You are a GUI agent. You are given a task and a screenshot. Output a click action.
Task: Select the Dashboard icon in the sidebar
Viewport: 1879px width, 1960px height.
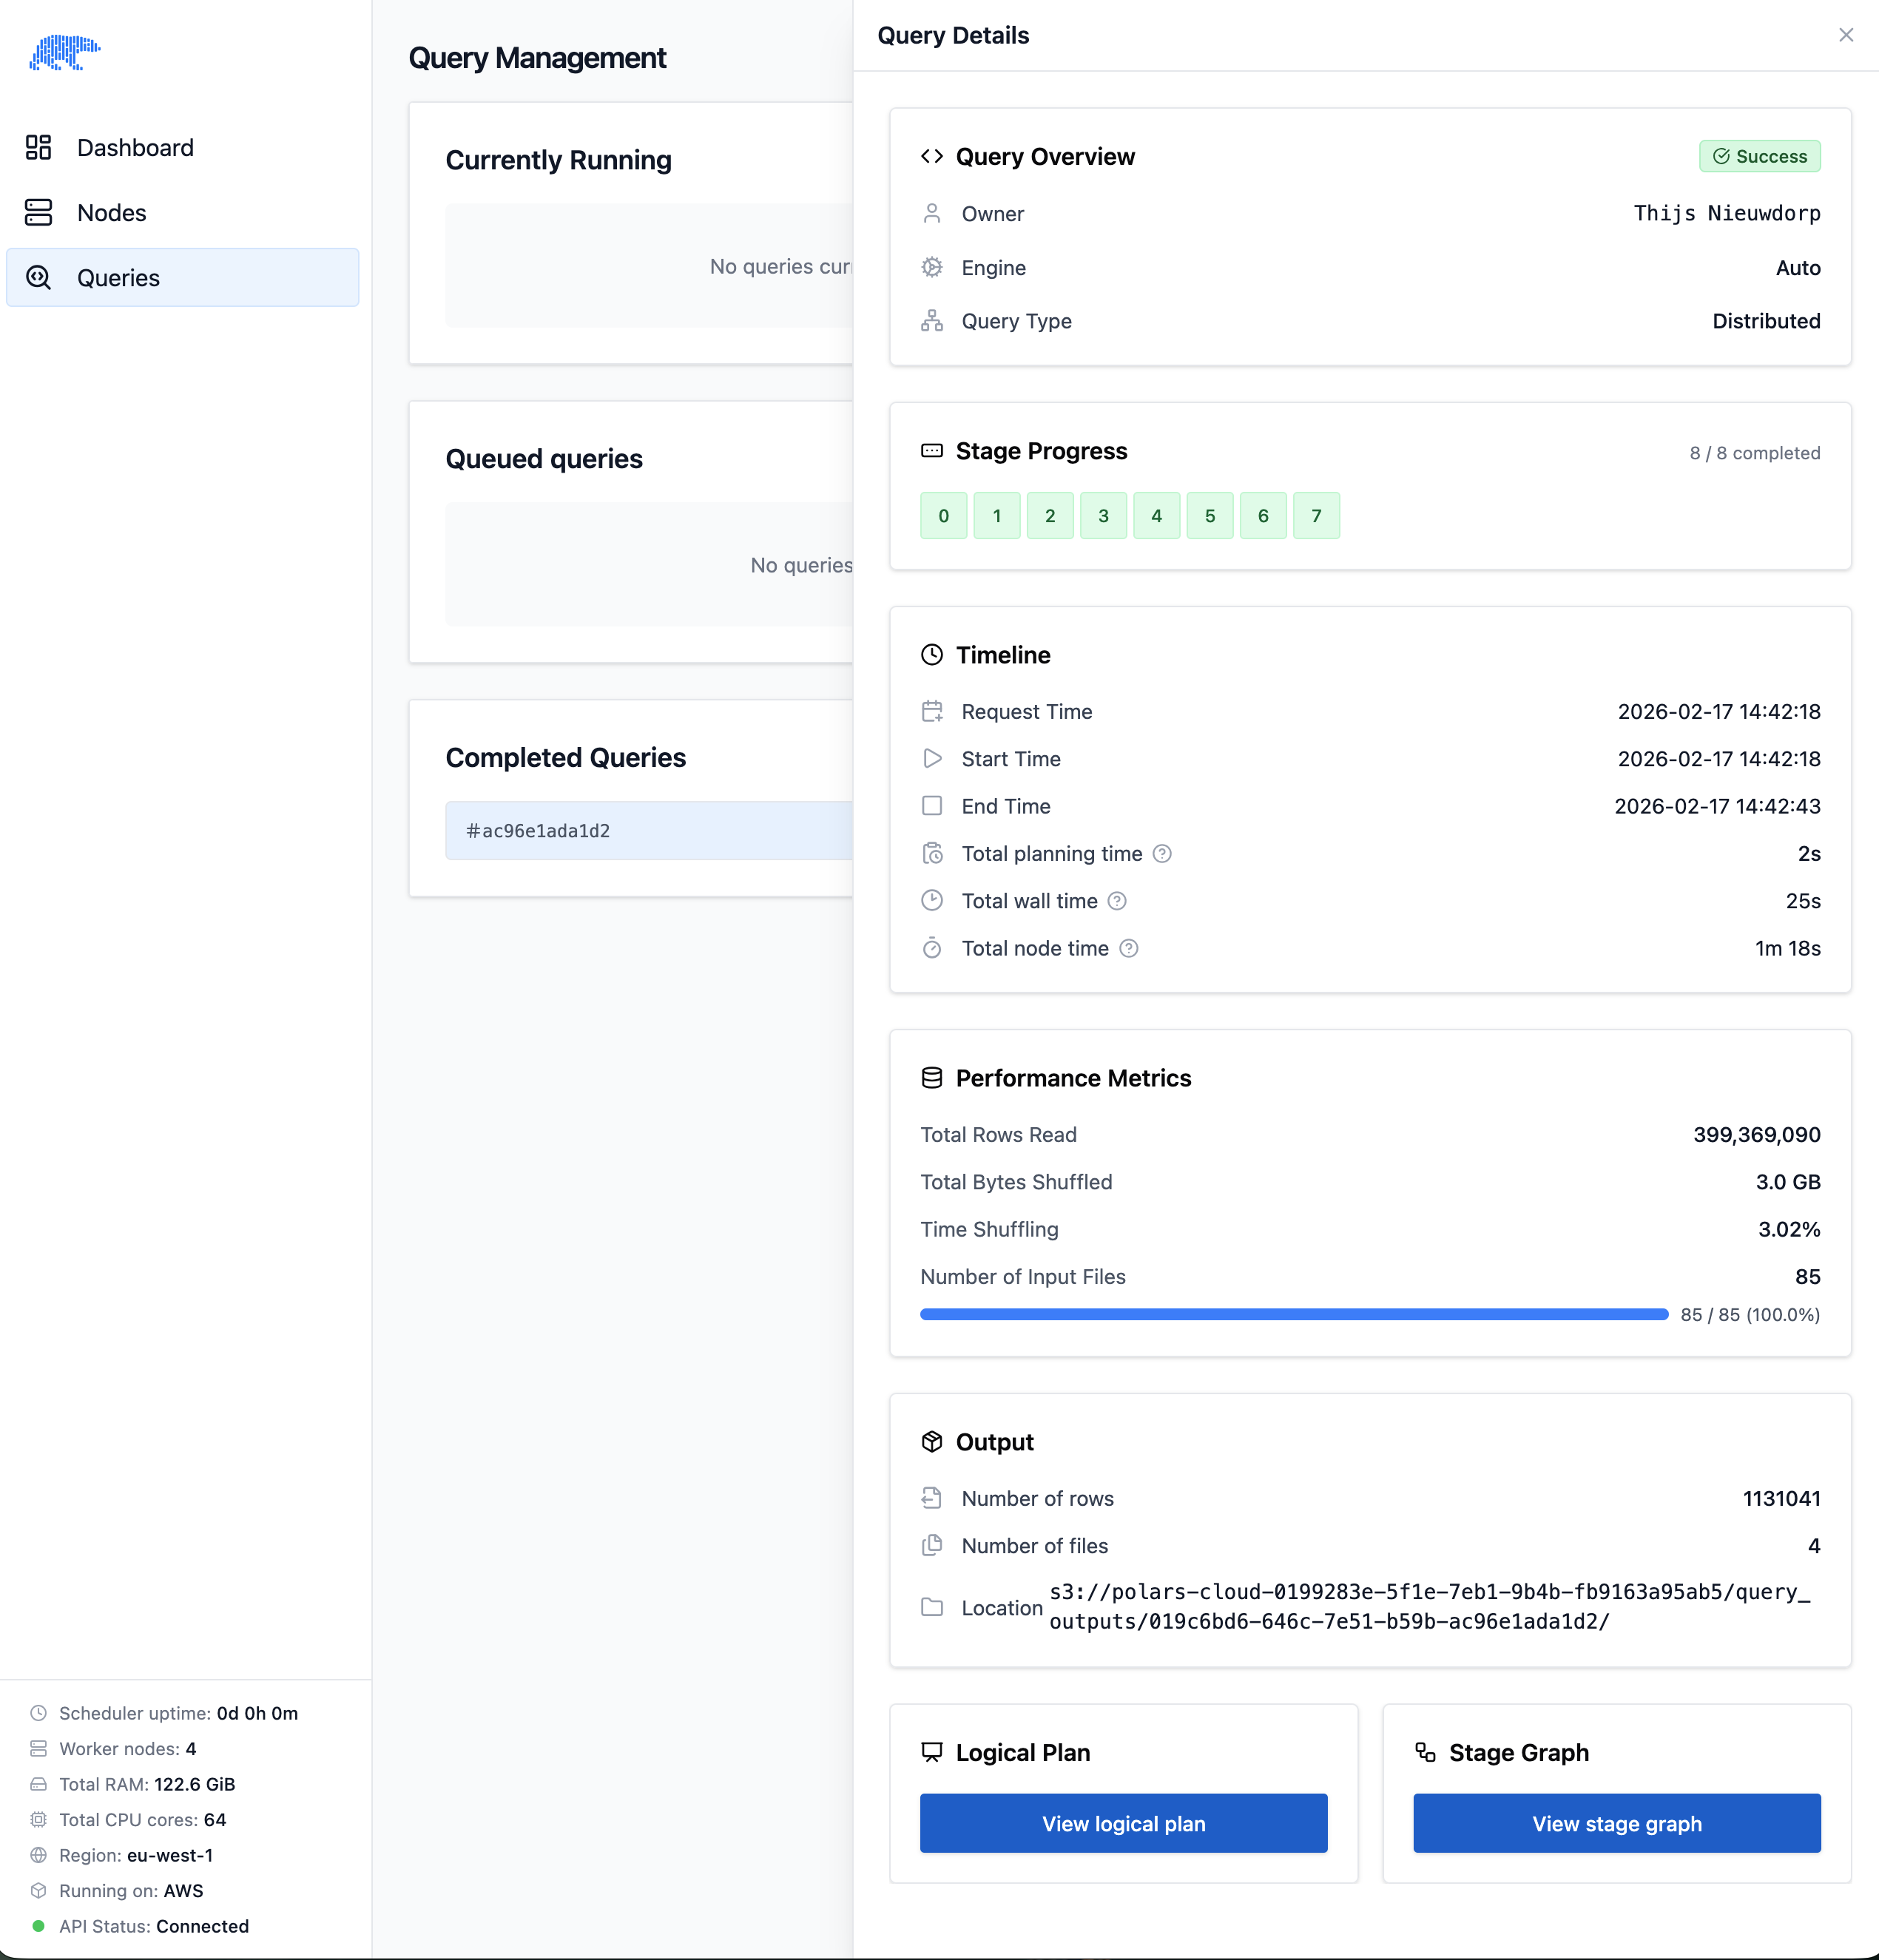point(39,147)
